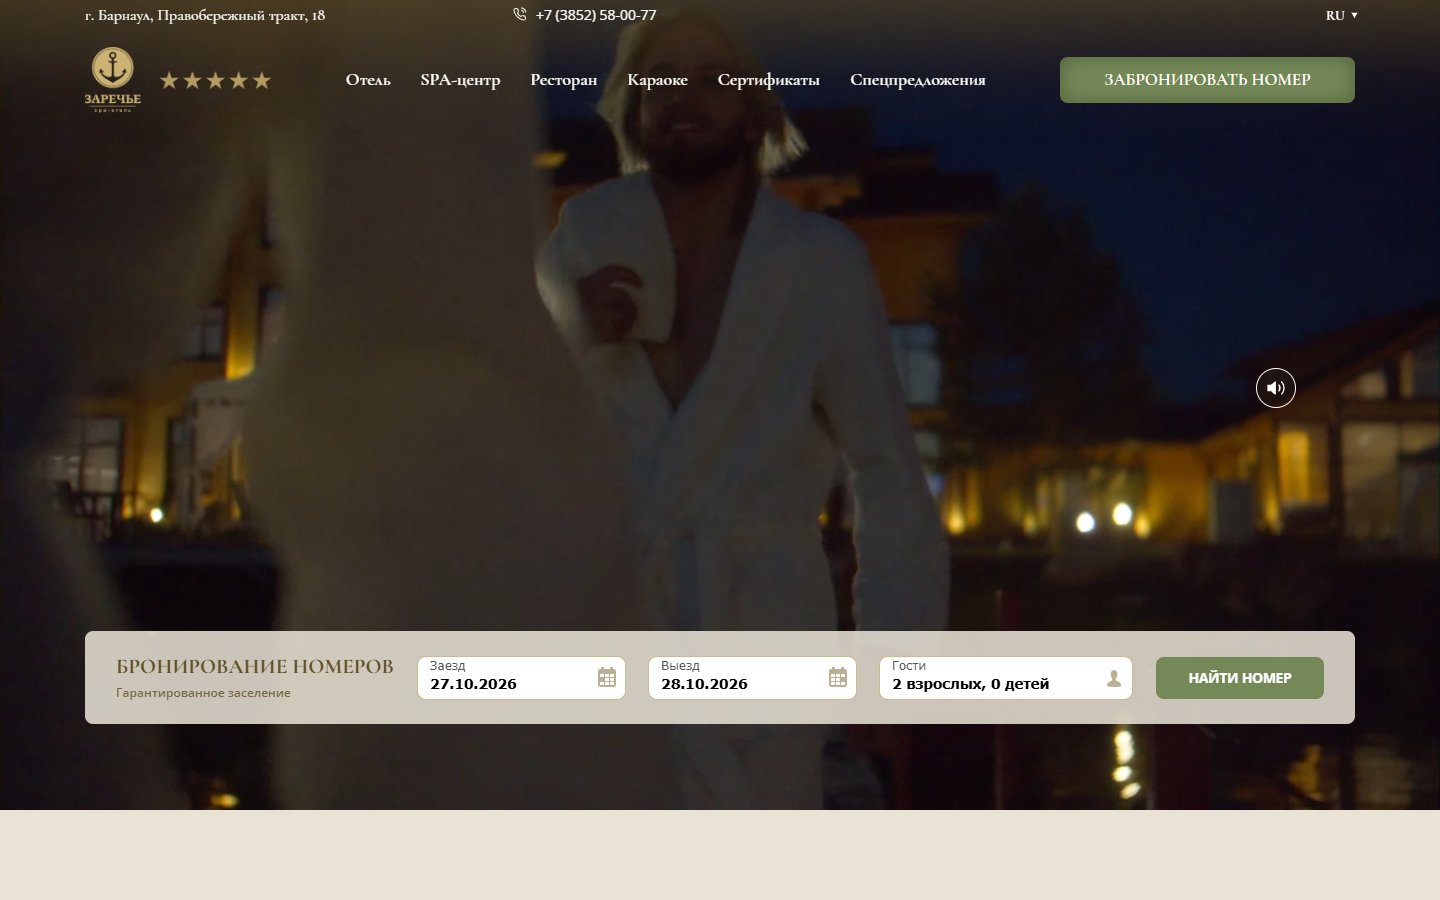Expand the RU language dropdown

(1341, 15)
